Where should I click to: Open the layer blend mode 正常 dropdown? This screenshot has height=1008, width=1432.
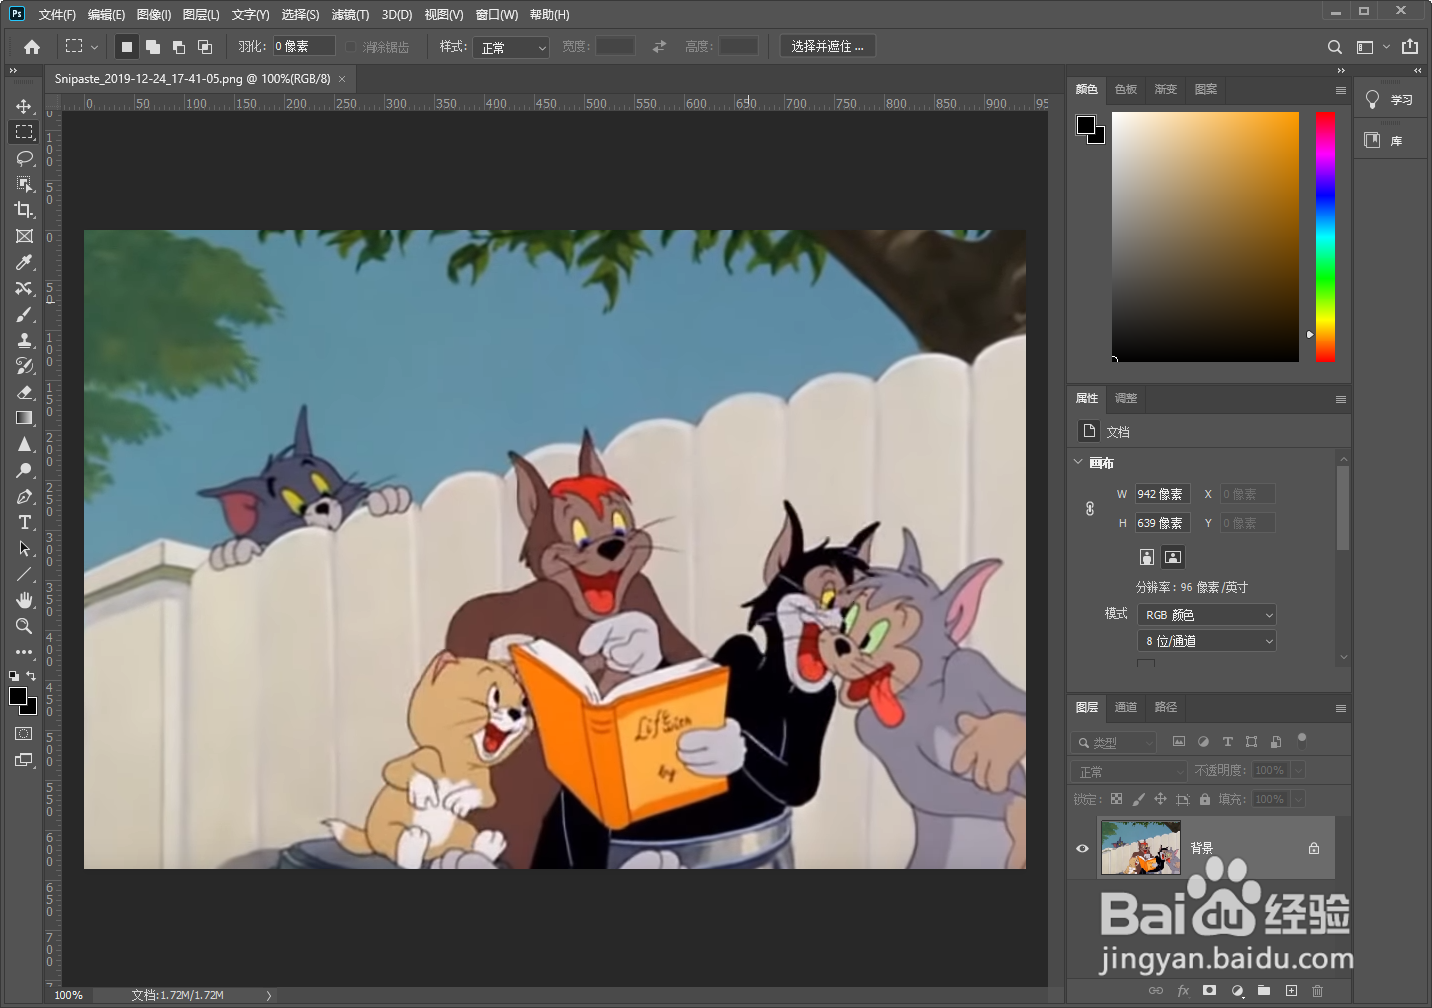[x=1129, y=771]
